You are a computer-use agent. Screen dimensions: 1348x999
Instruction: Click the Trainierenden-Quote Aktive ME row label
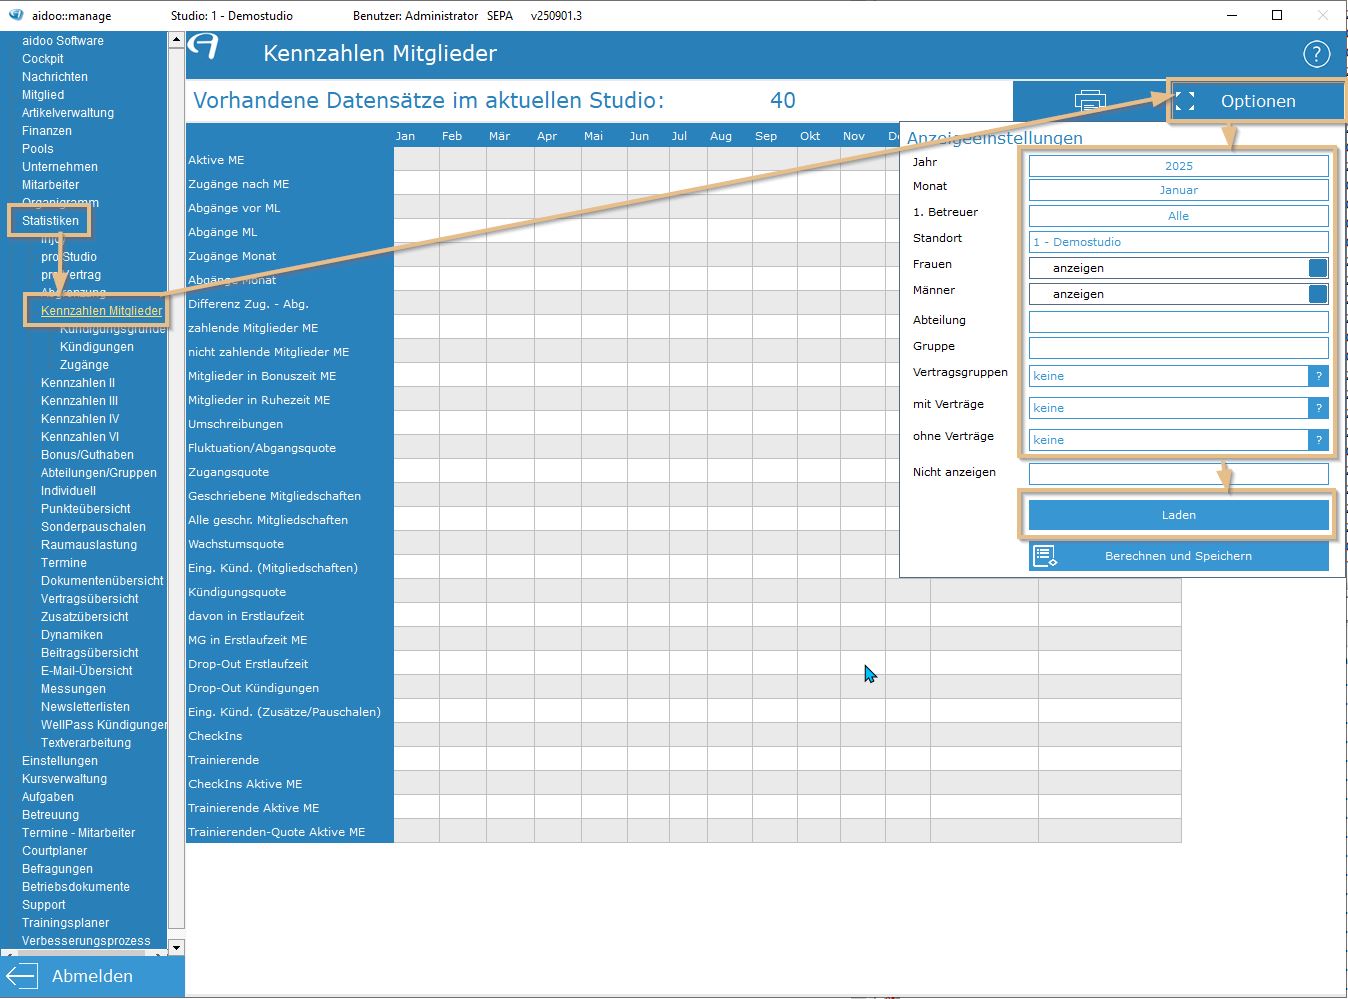(277, 832)
